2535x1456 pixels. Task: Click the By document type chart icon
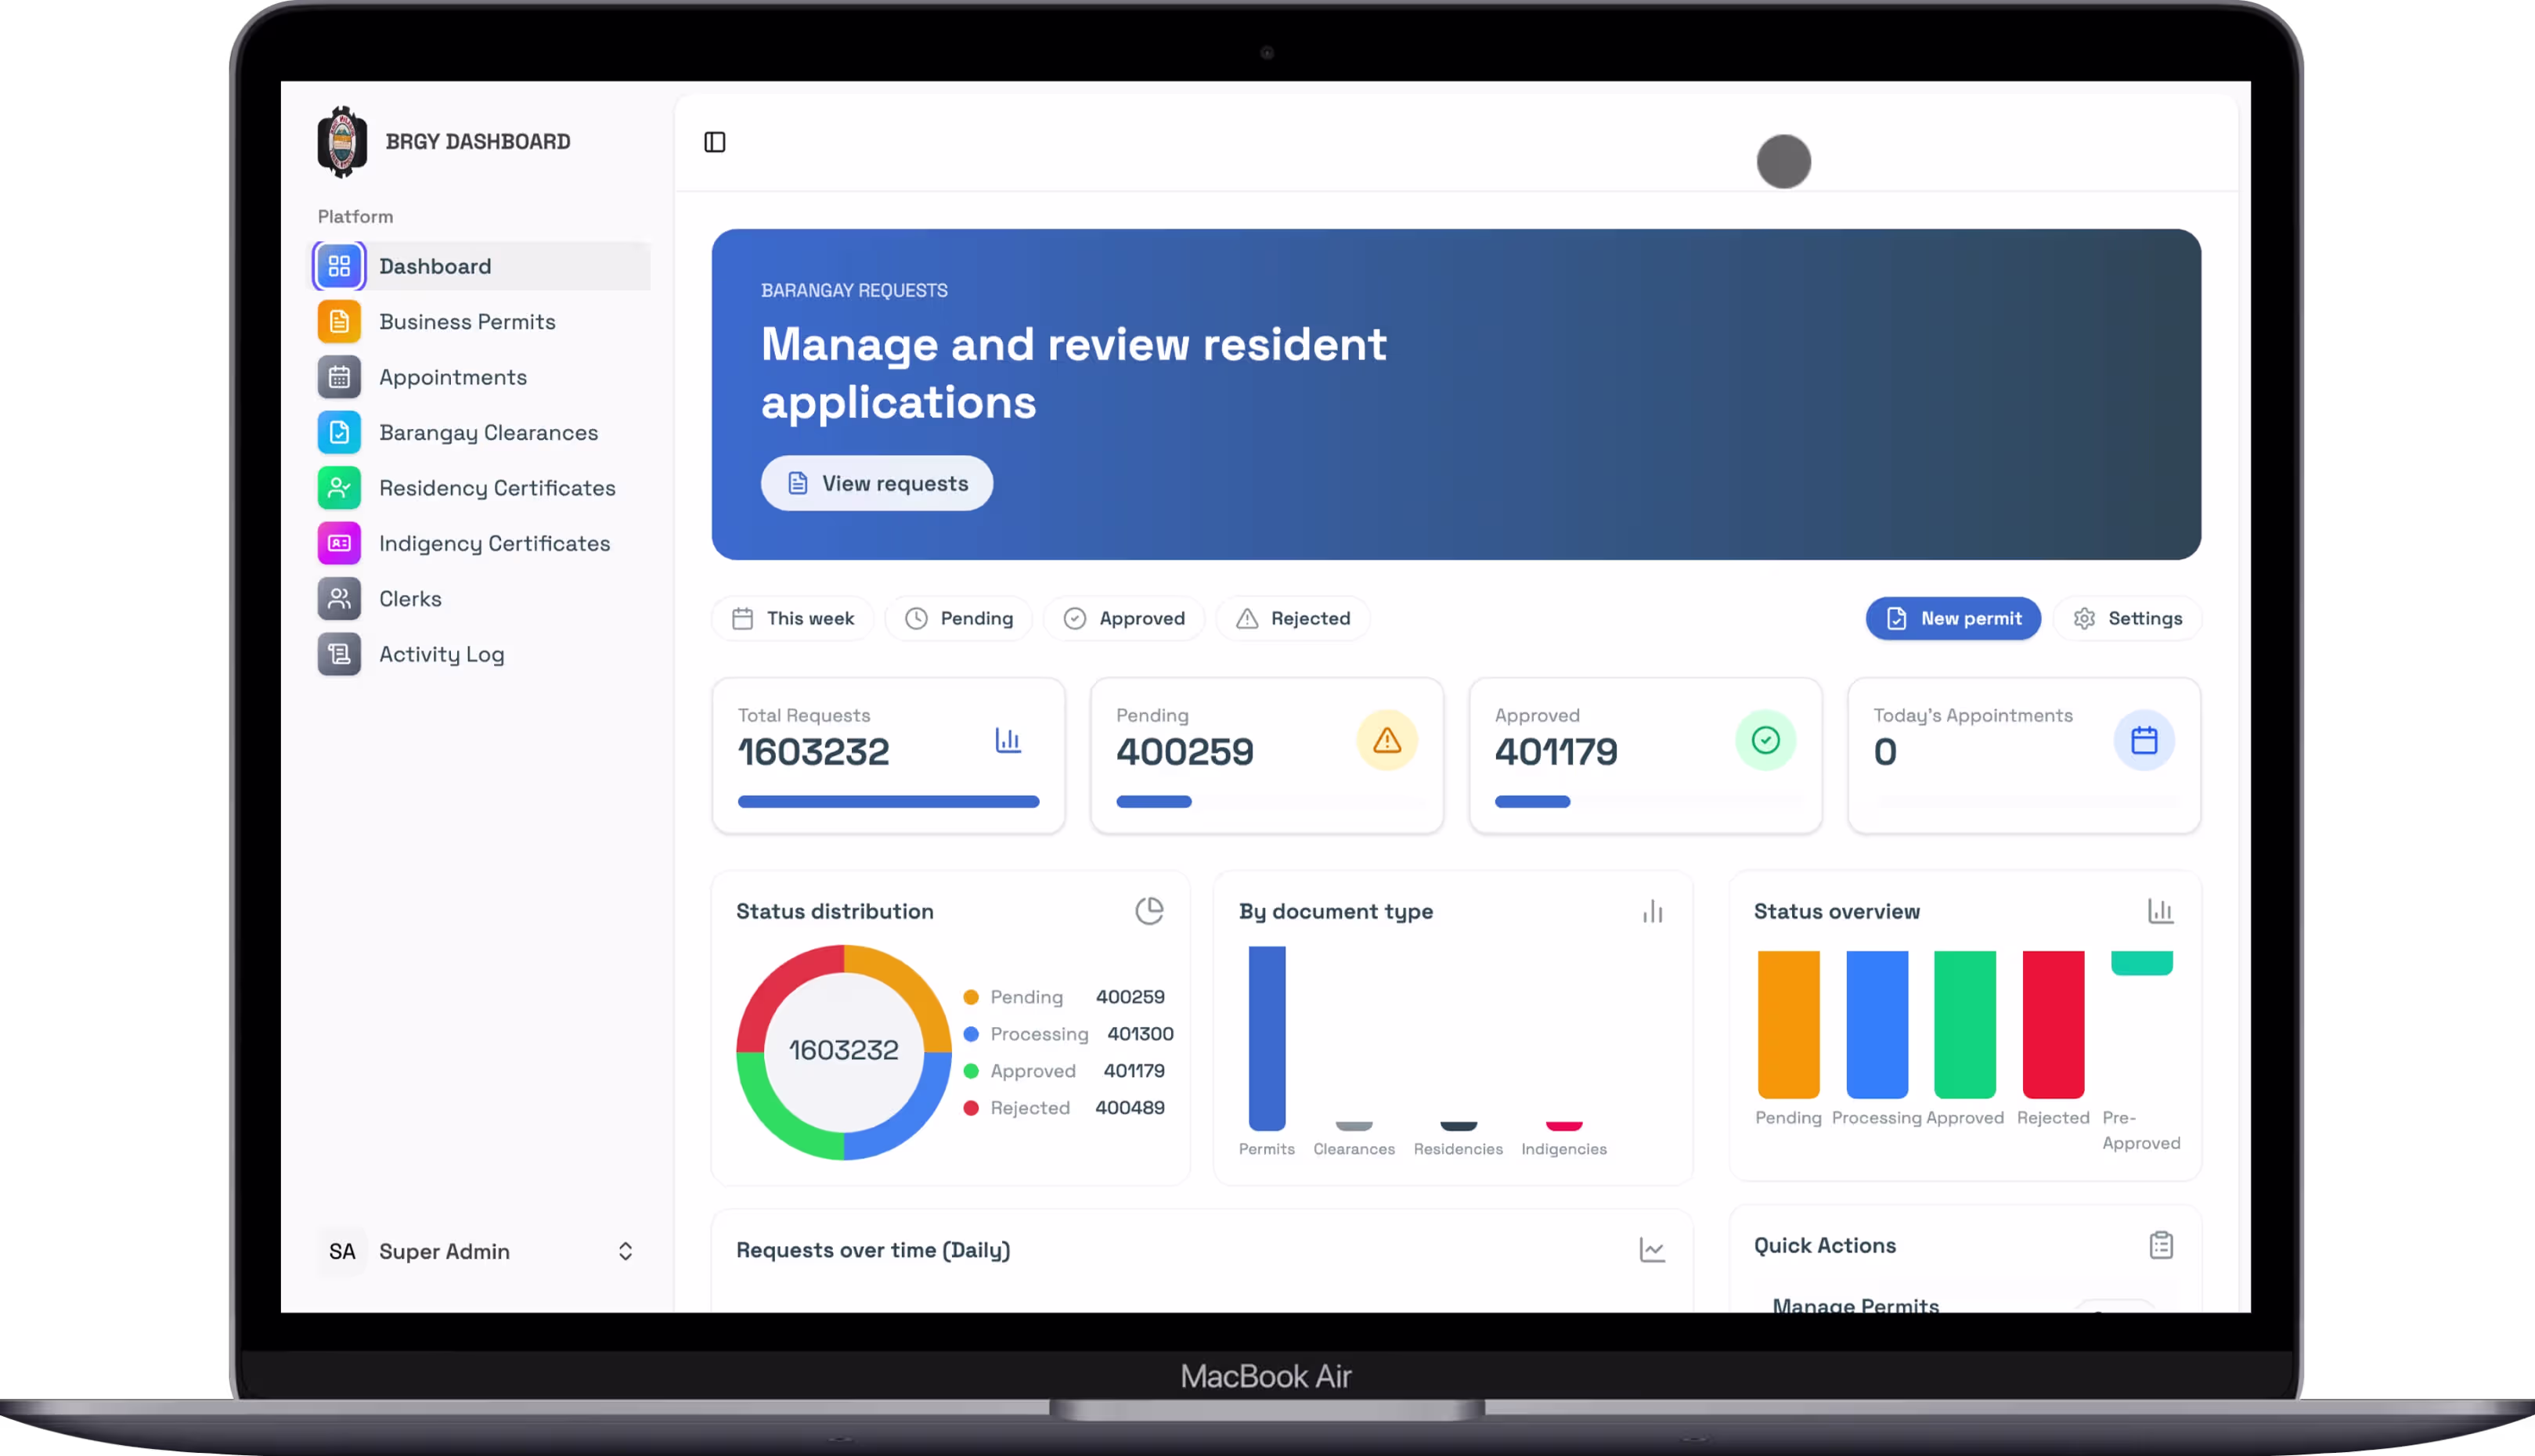tap(1652, 911)
